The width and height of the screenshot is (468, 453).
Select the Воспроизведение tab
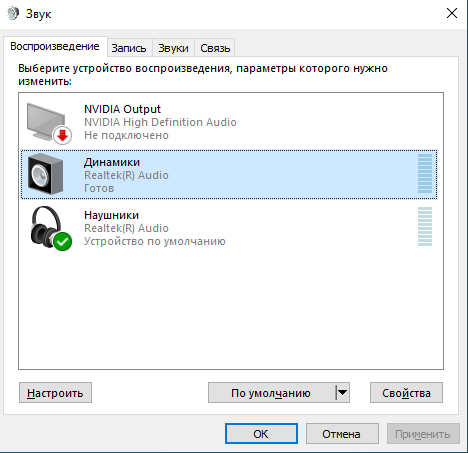(55, 46)
